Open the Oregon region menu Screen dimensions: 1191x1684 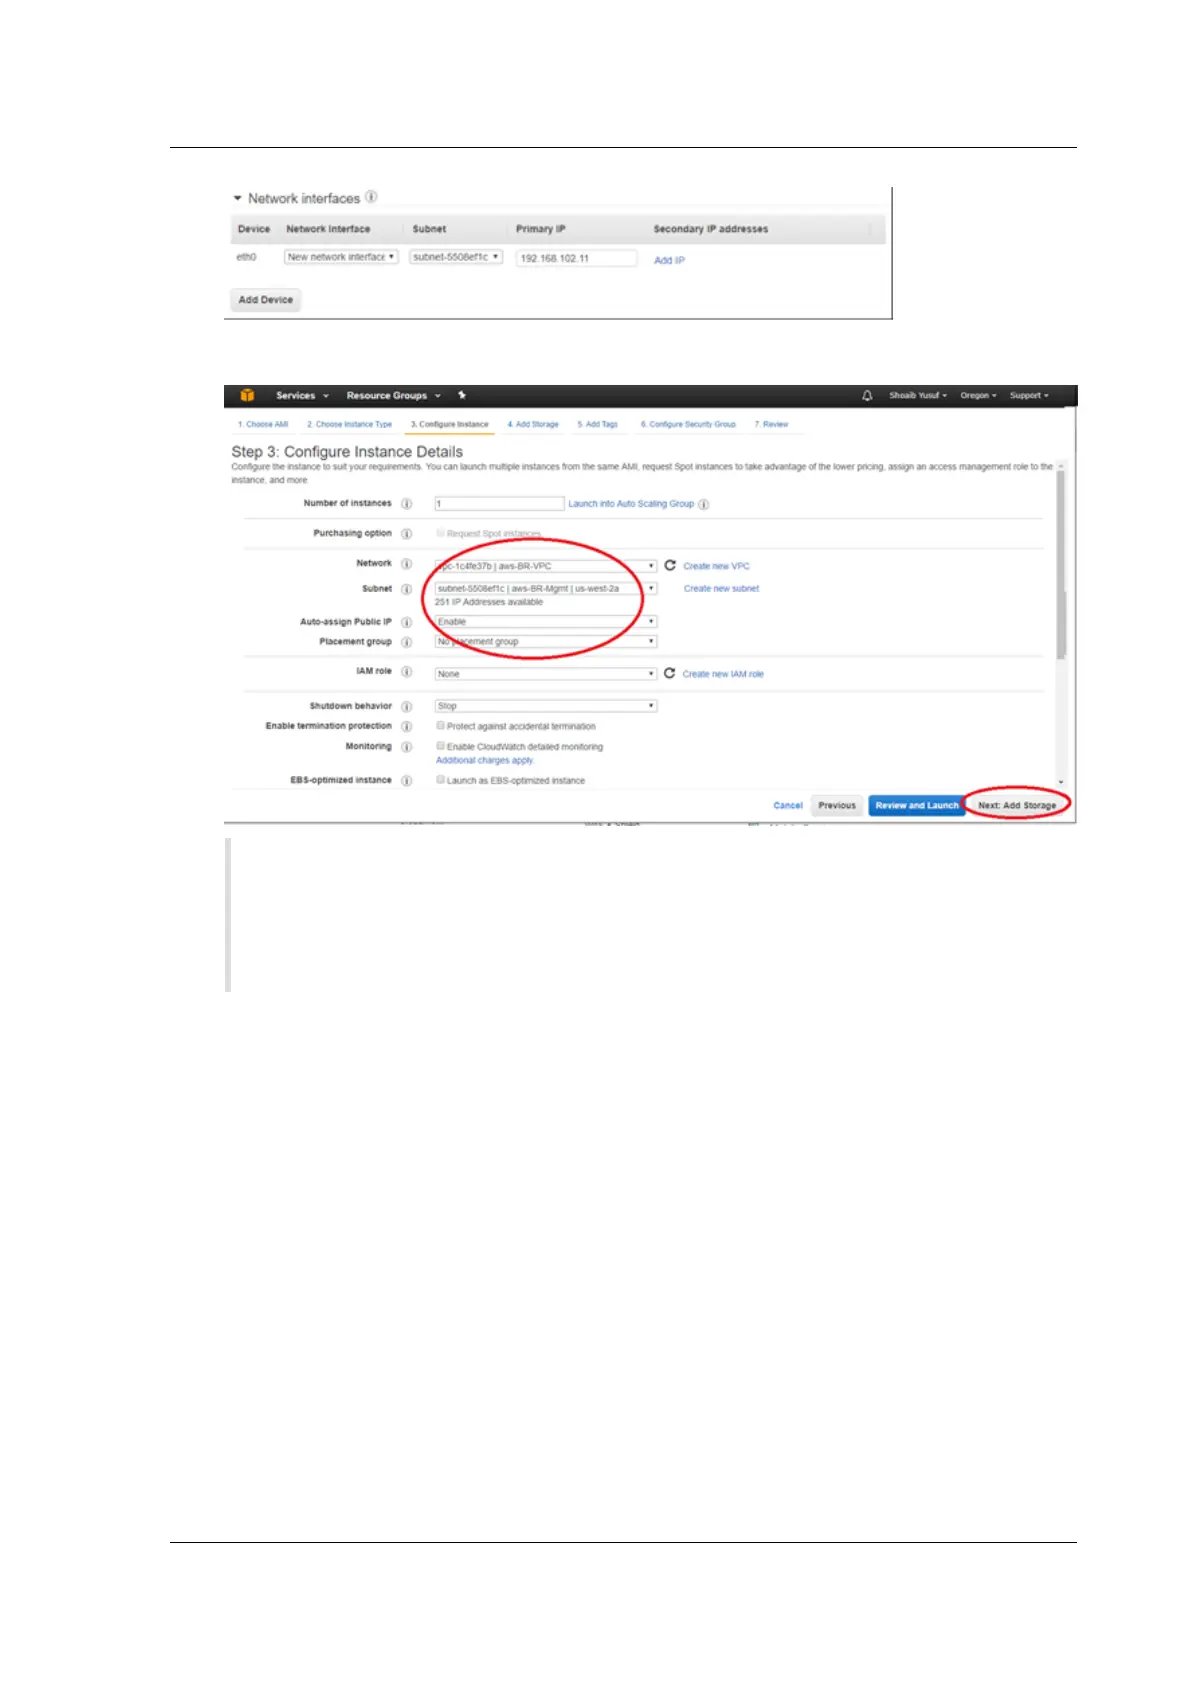pyautogui.click(x=978, y=395)
